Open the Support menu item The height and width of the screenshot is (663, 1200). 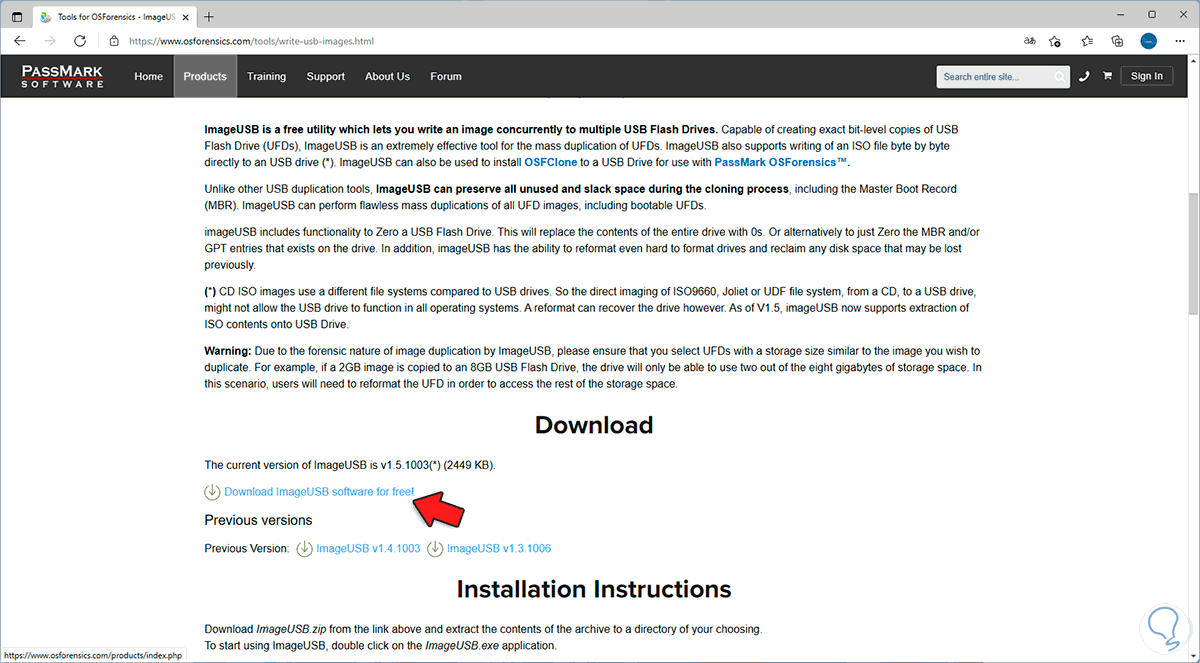[326, 76]
